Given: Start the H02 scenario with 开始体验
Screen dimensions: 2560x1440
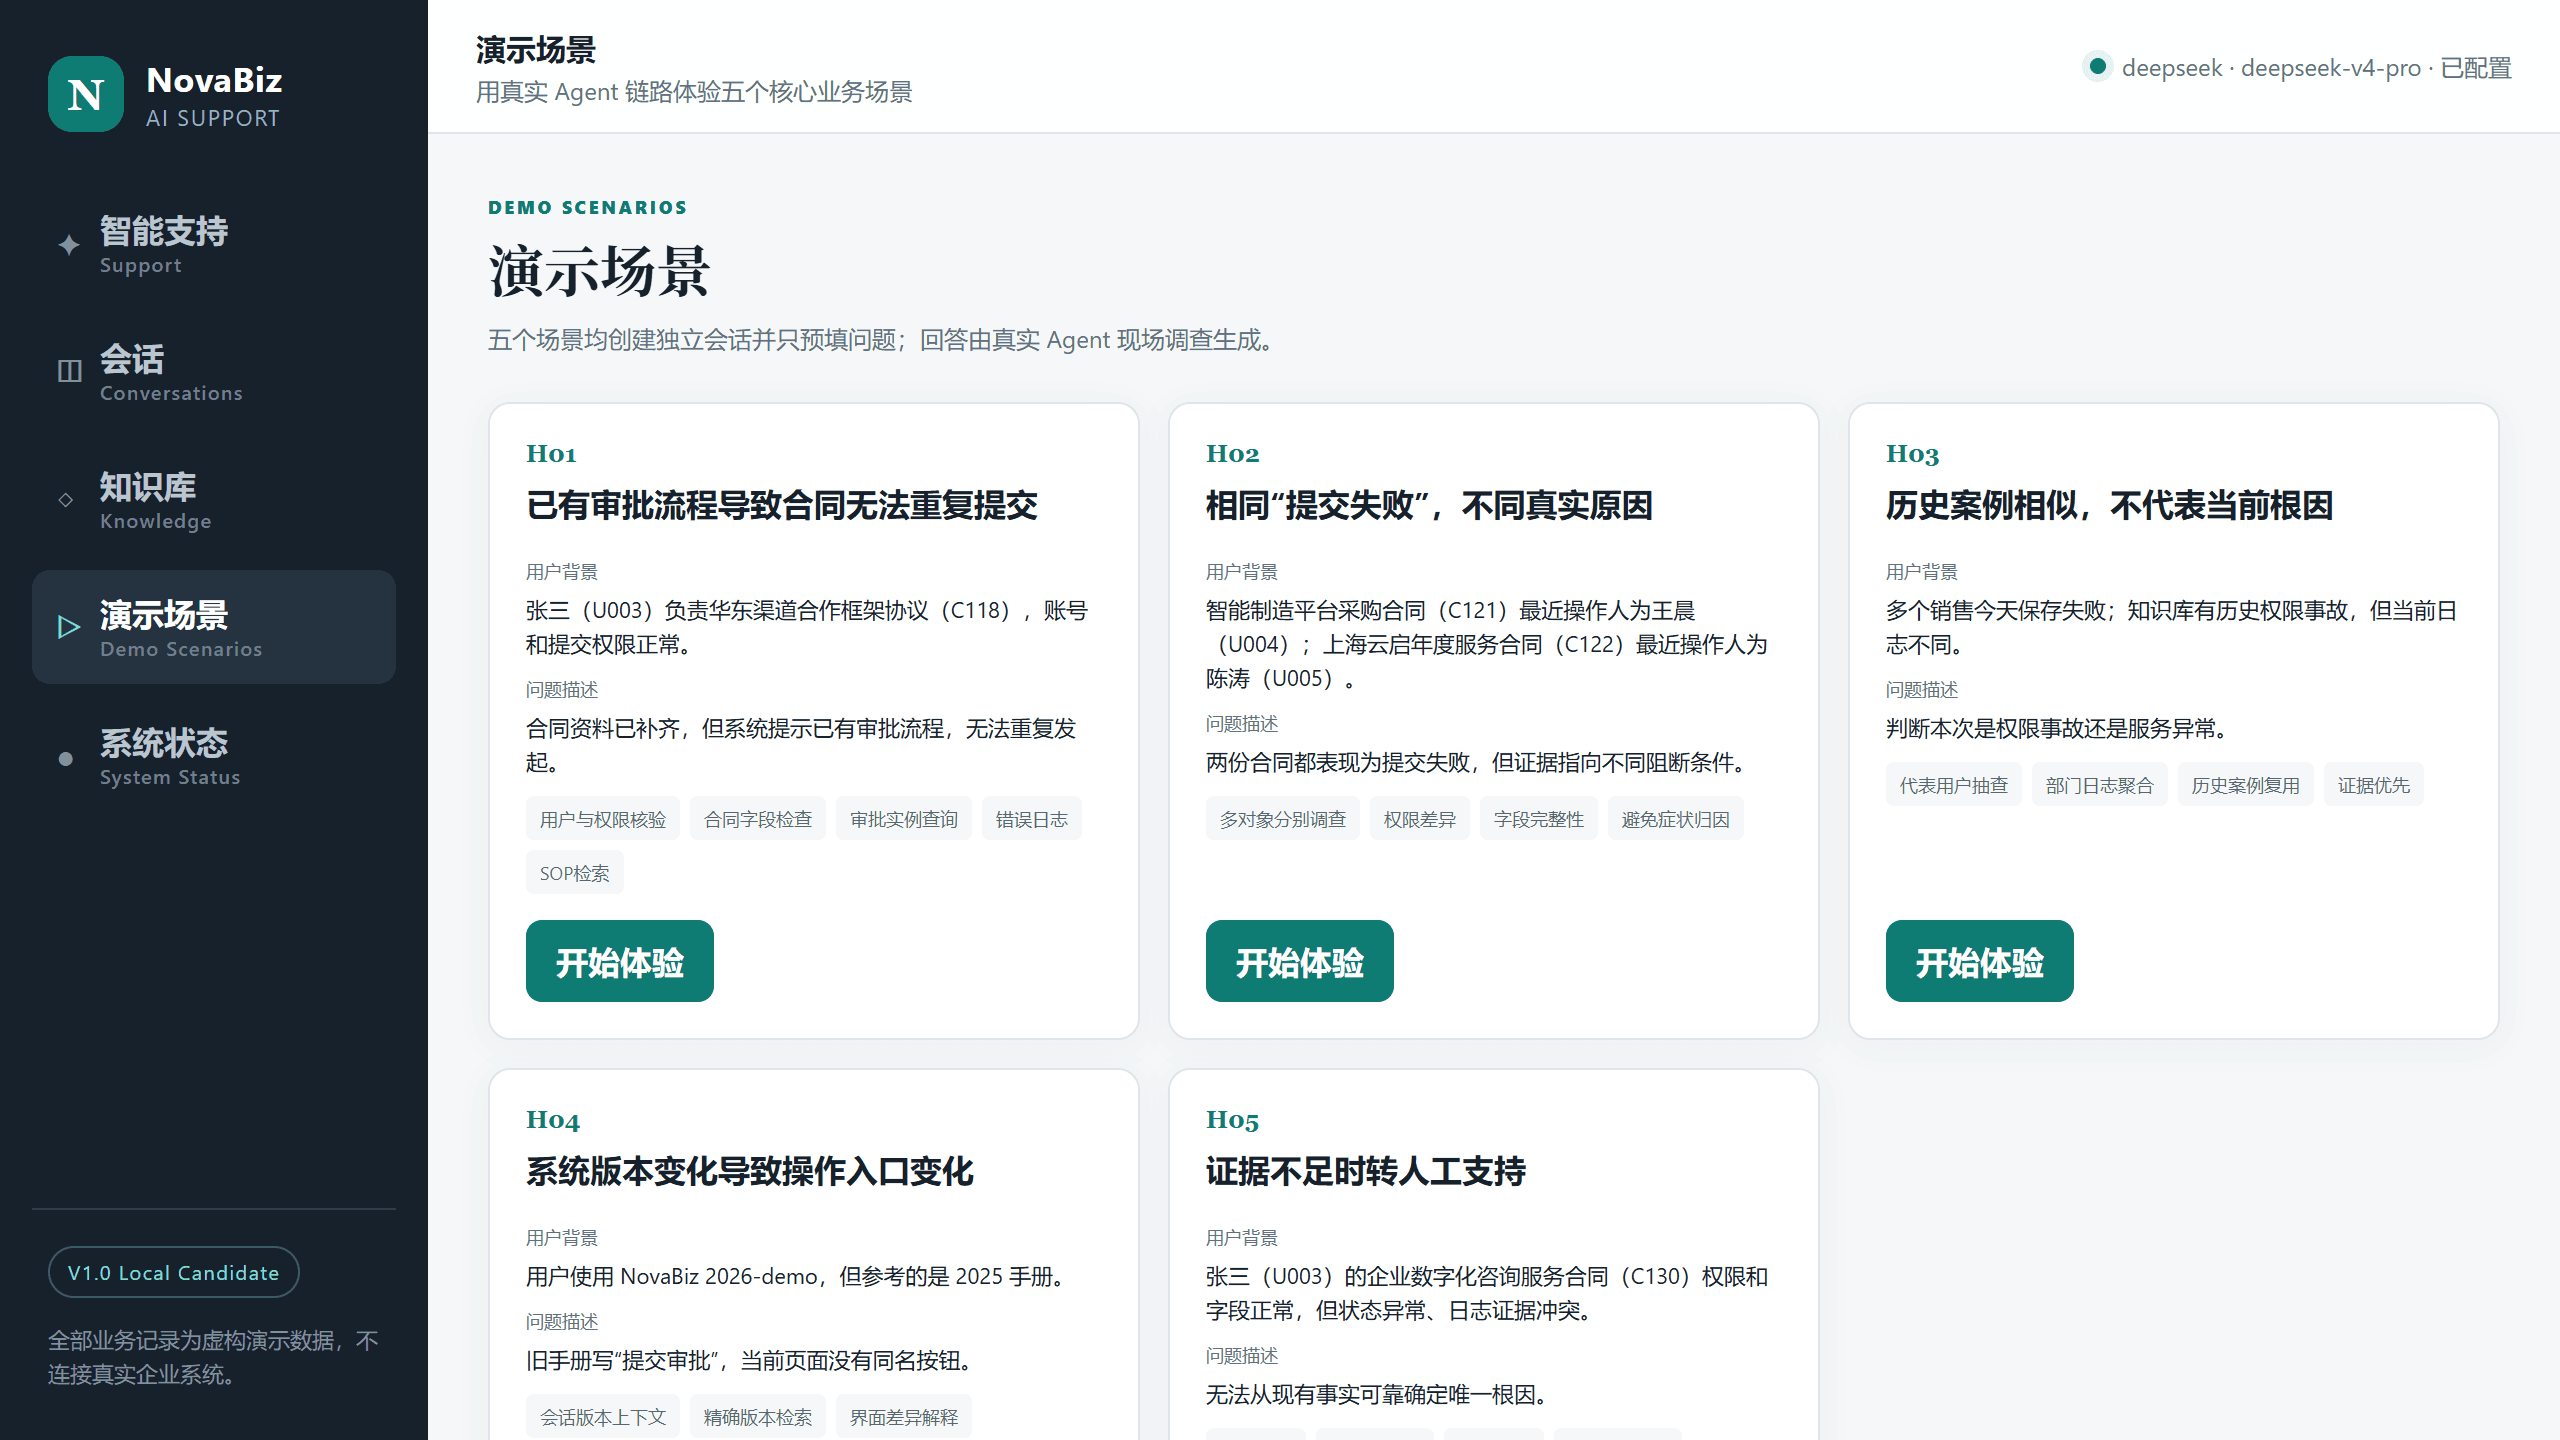Looking at the screenshot, I should [1300, 961].
